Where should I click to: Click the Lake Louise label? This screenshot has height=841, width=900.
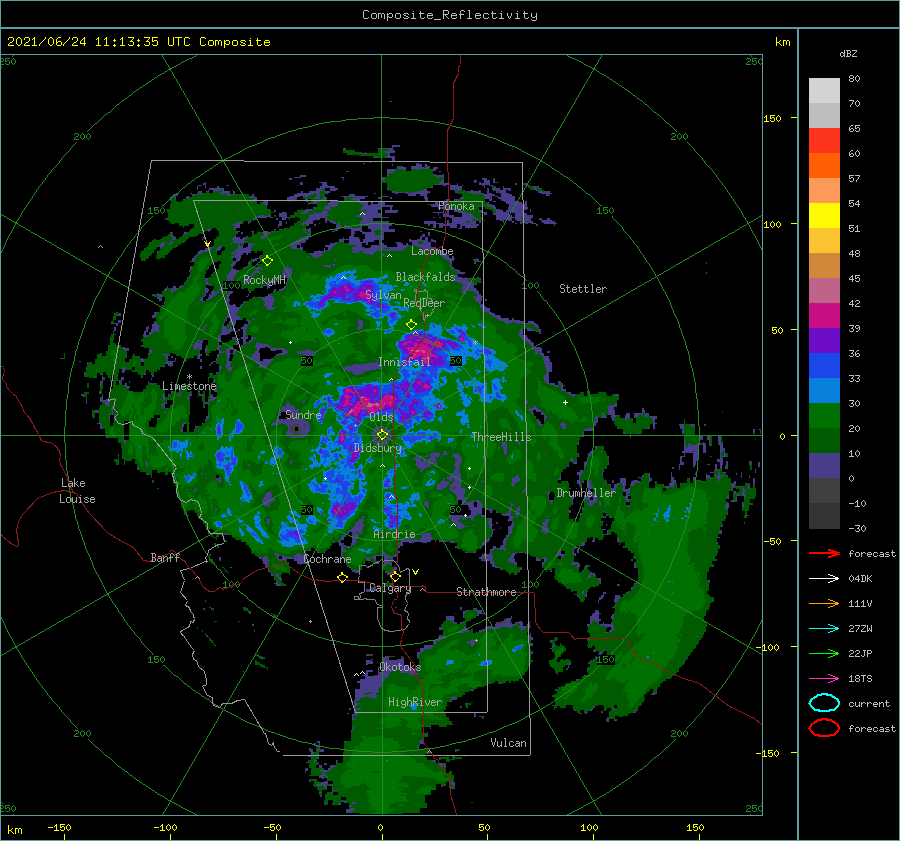tap(77, 491)
